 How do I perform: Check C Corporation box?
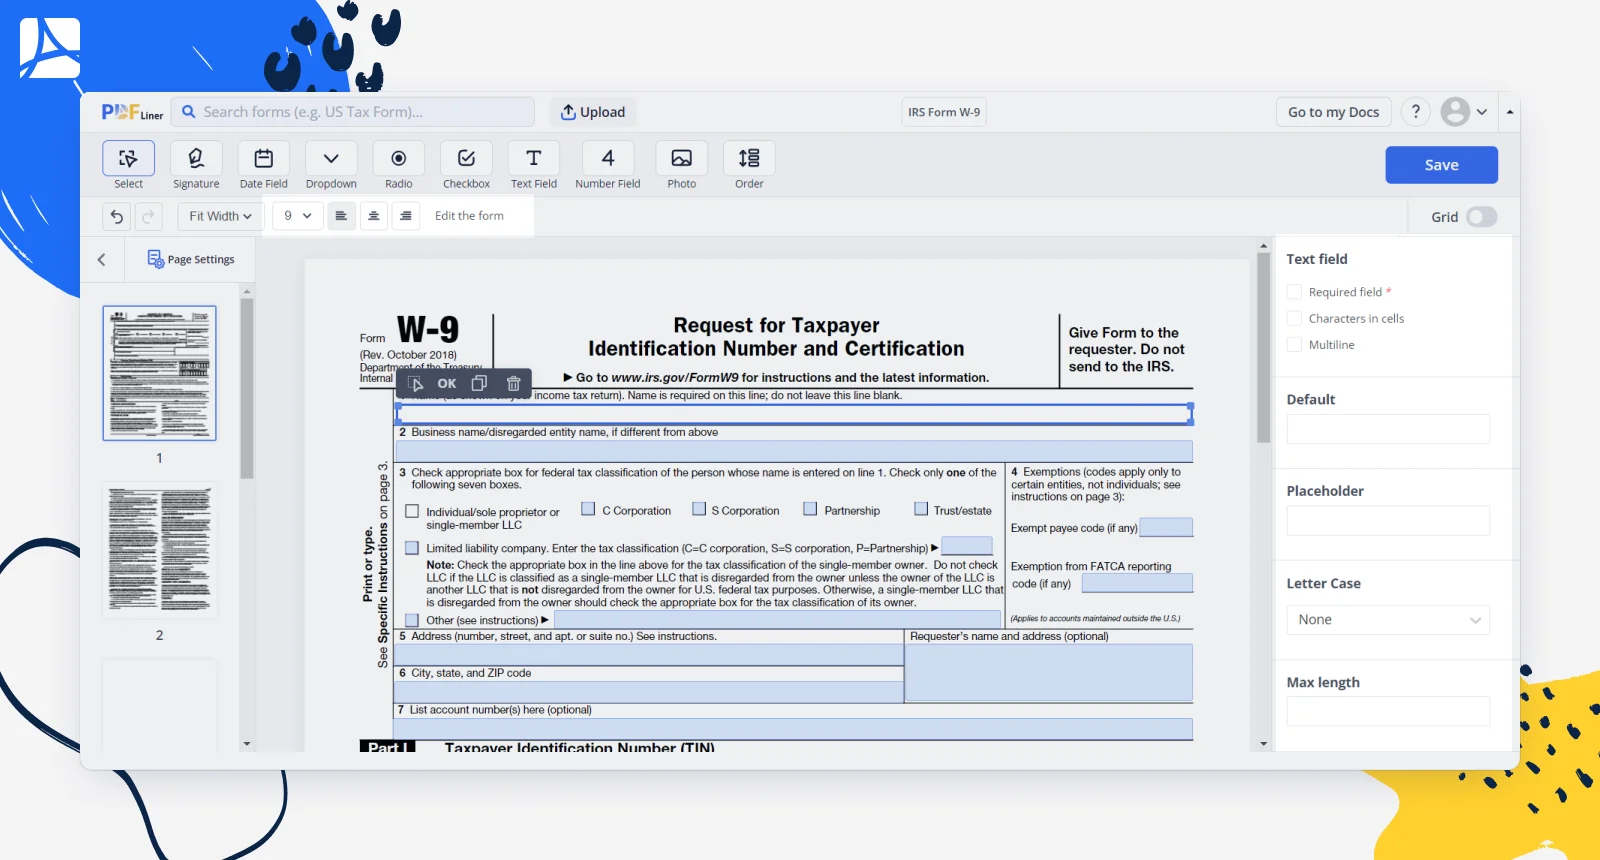point(588,509)
